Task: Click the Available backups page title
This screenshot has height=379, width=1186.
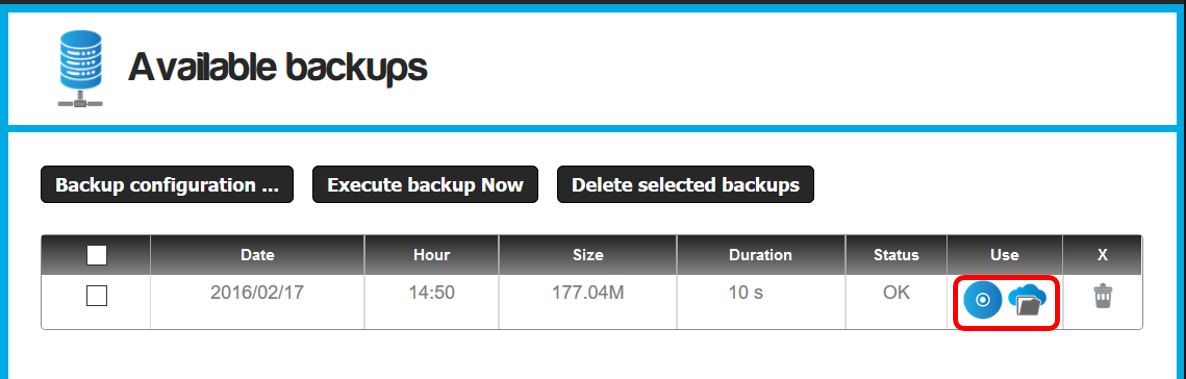Action: (x=278, y=68)
